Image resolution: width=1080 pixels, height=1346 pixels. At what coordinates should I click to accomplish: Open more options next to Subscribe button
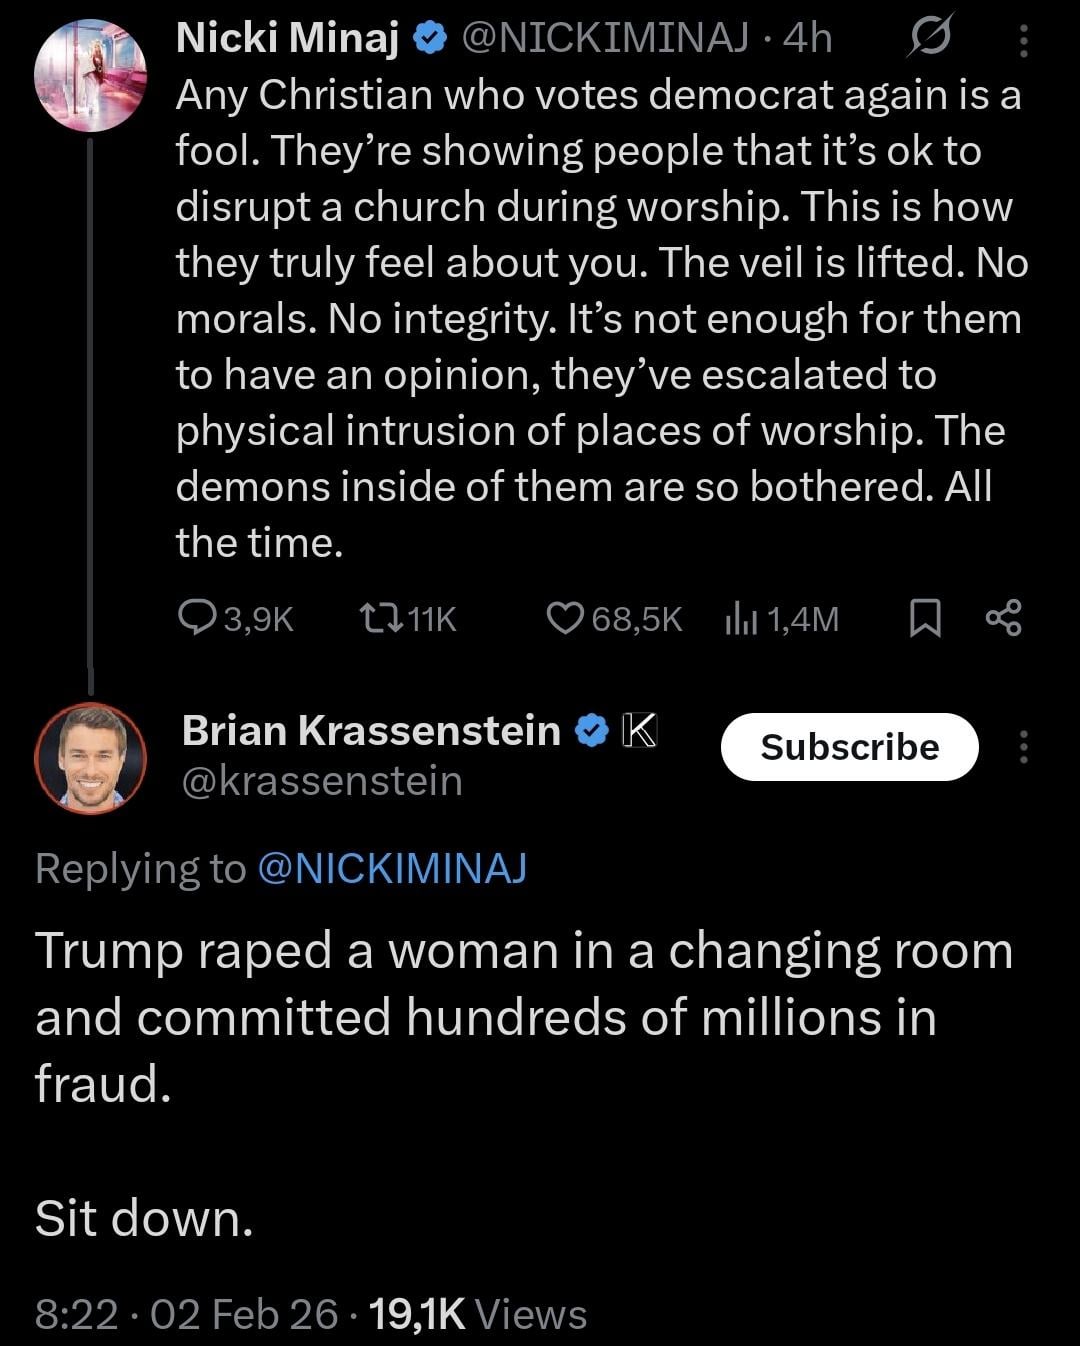(1022, 747)
